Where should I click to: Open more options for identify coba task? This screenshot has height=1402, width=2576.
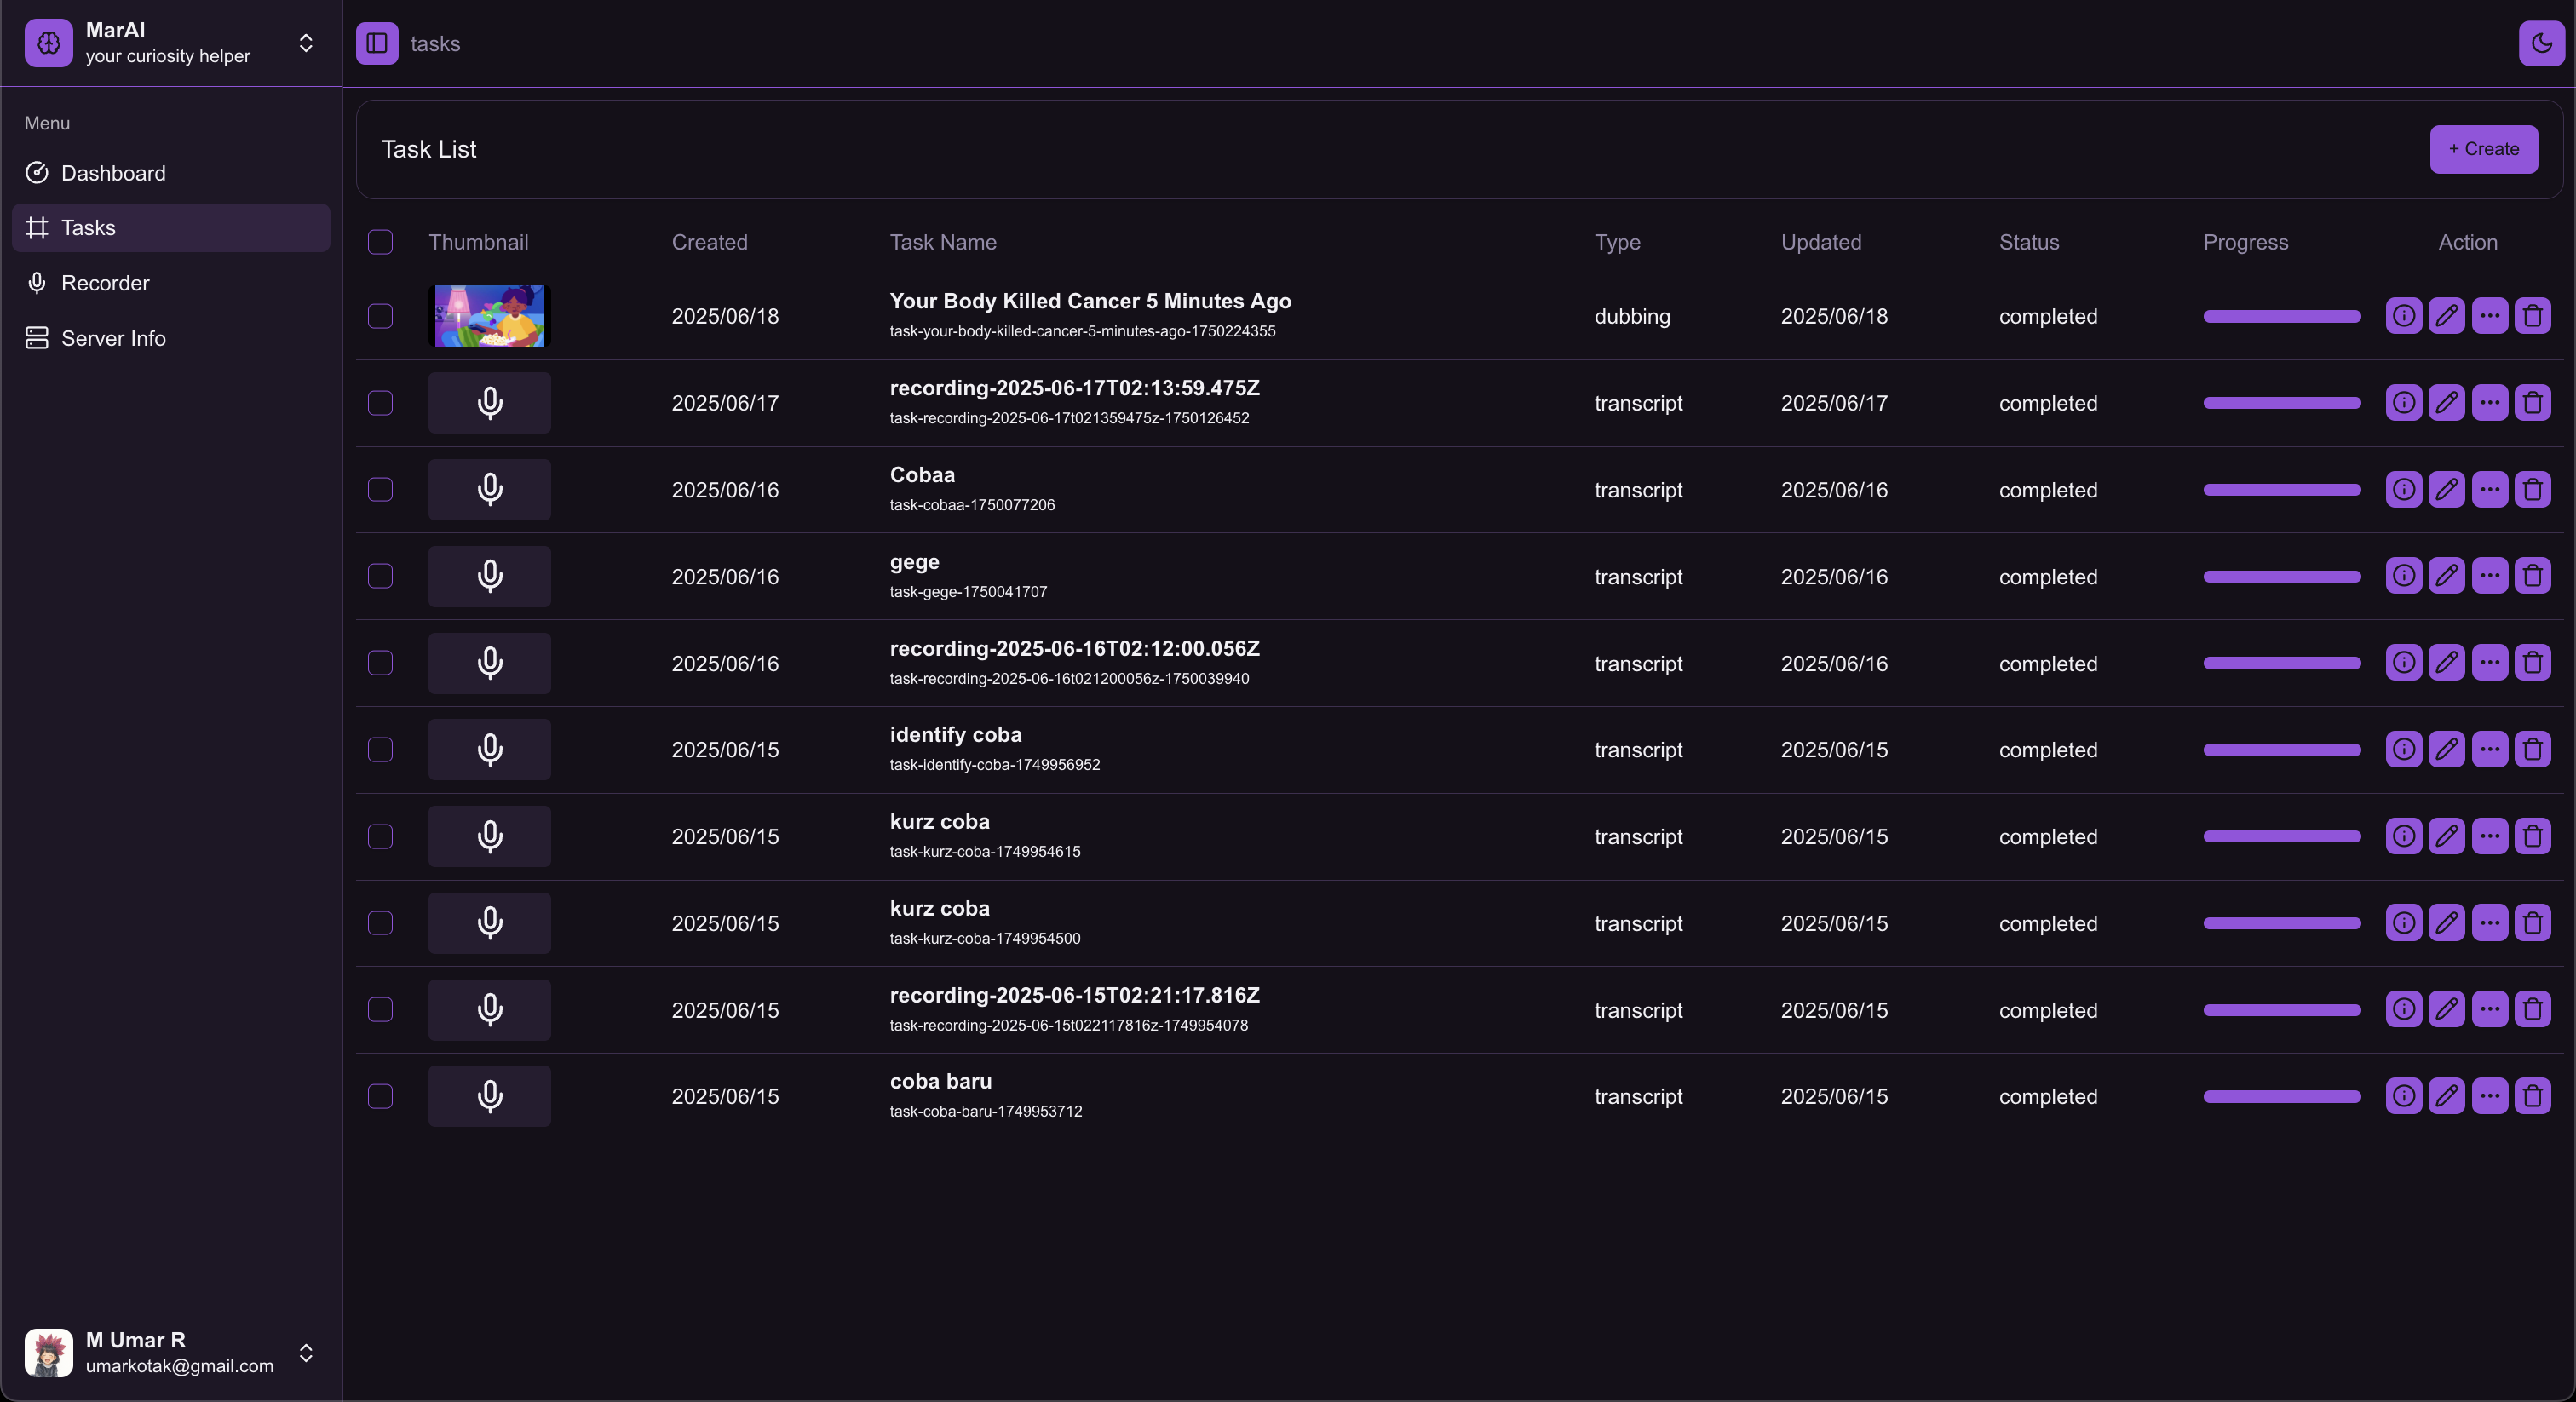2490,749
